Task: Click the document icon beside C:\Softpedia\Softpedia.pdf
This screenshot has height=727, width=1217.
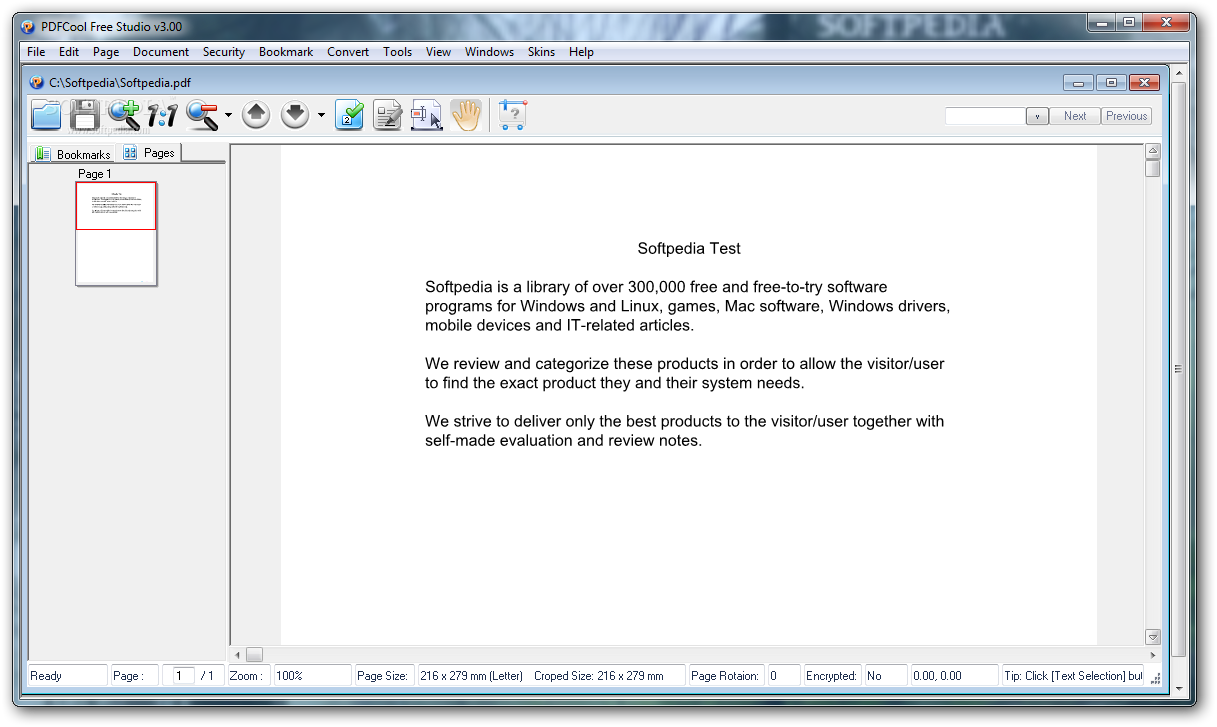Action: pos(38,83)
